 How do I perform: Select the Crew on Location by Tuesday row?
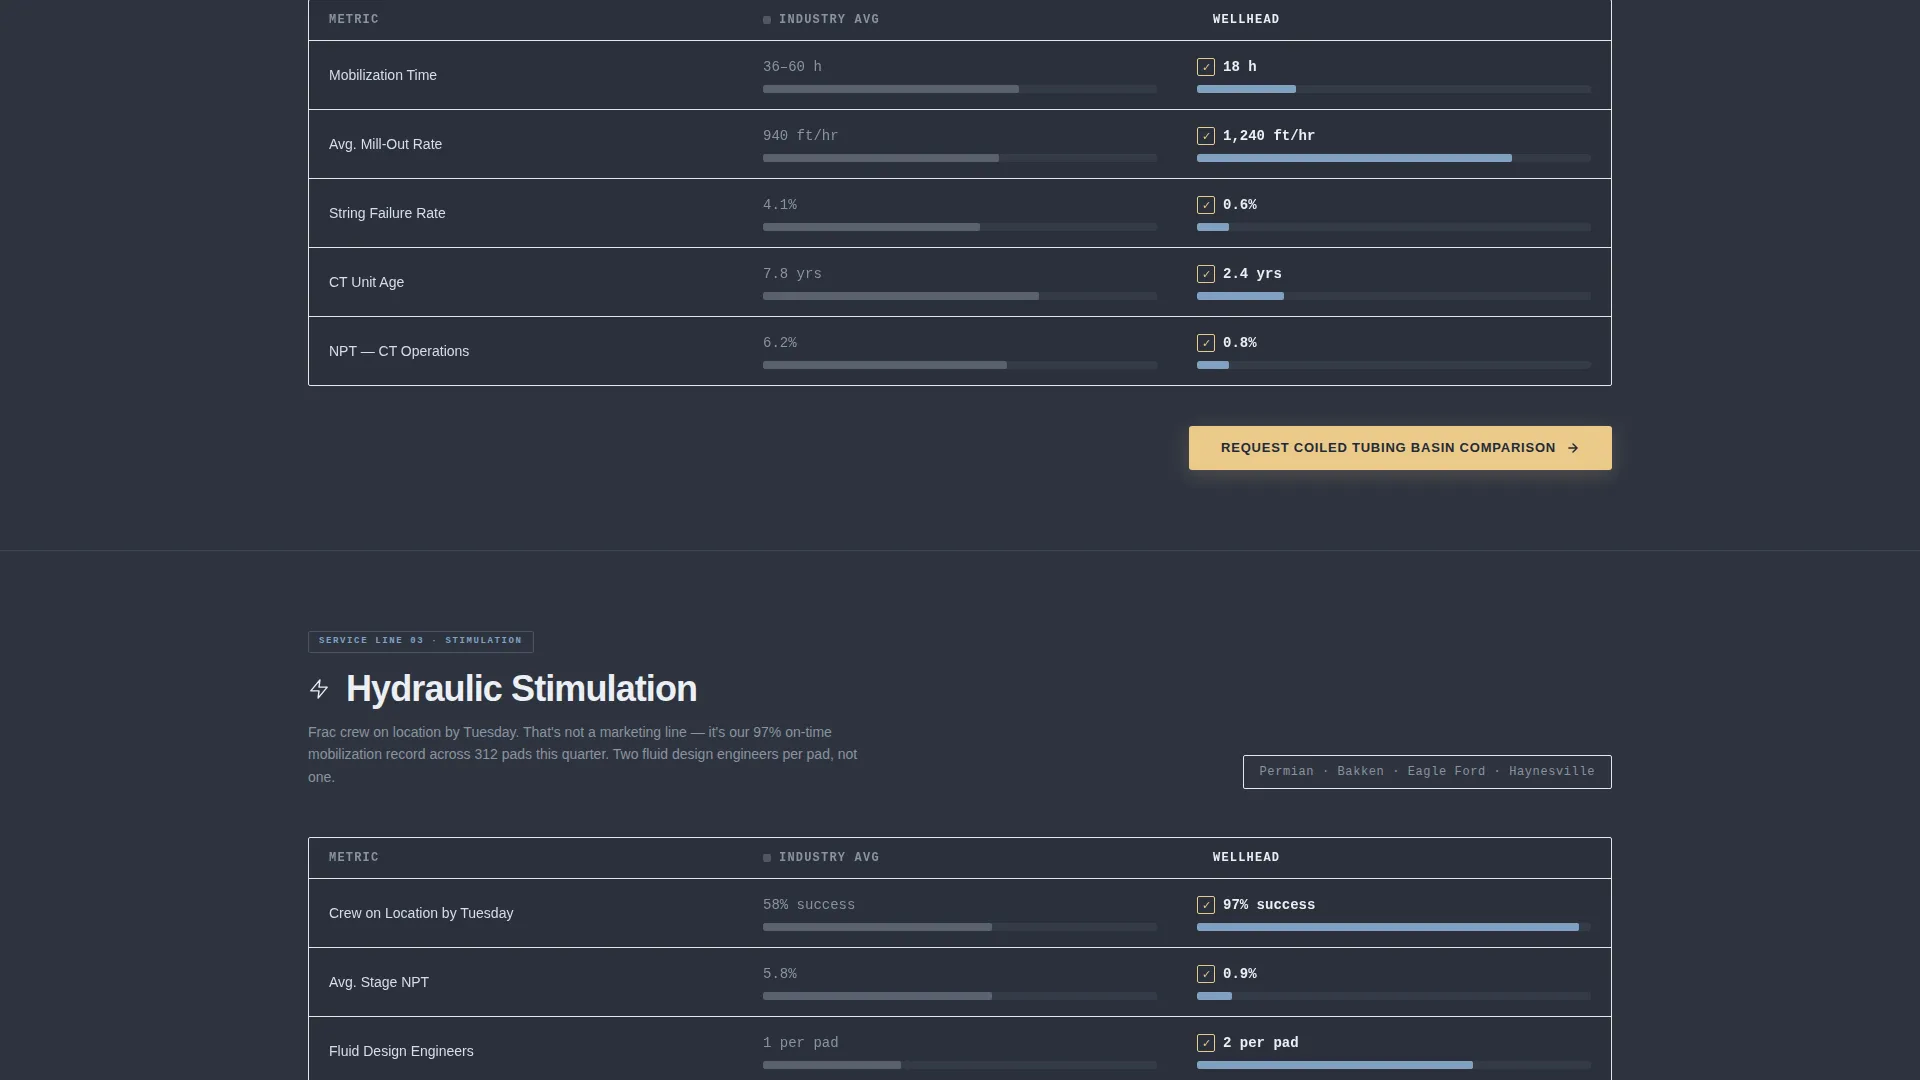pyautogui.click(x=960, y=913)
